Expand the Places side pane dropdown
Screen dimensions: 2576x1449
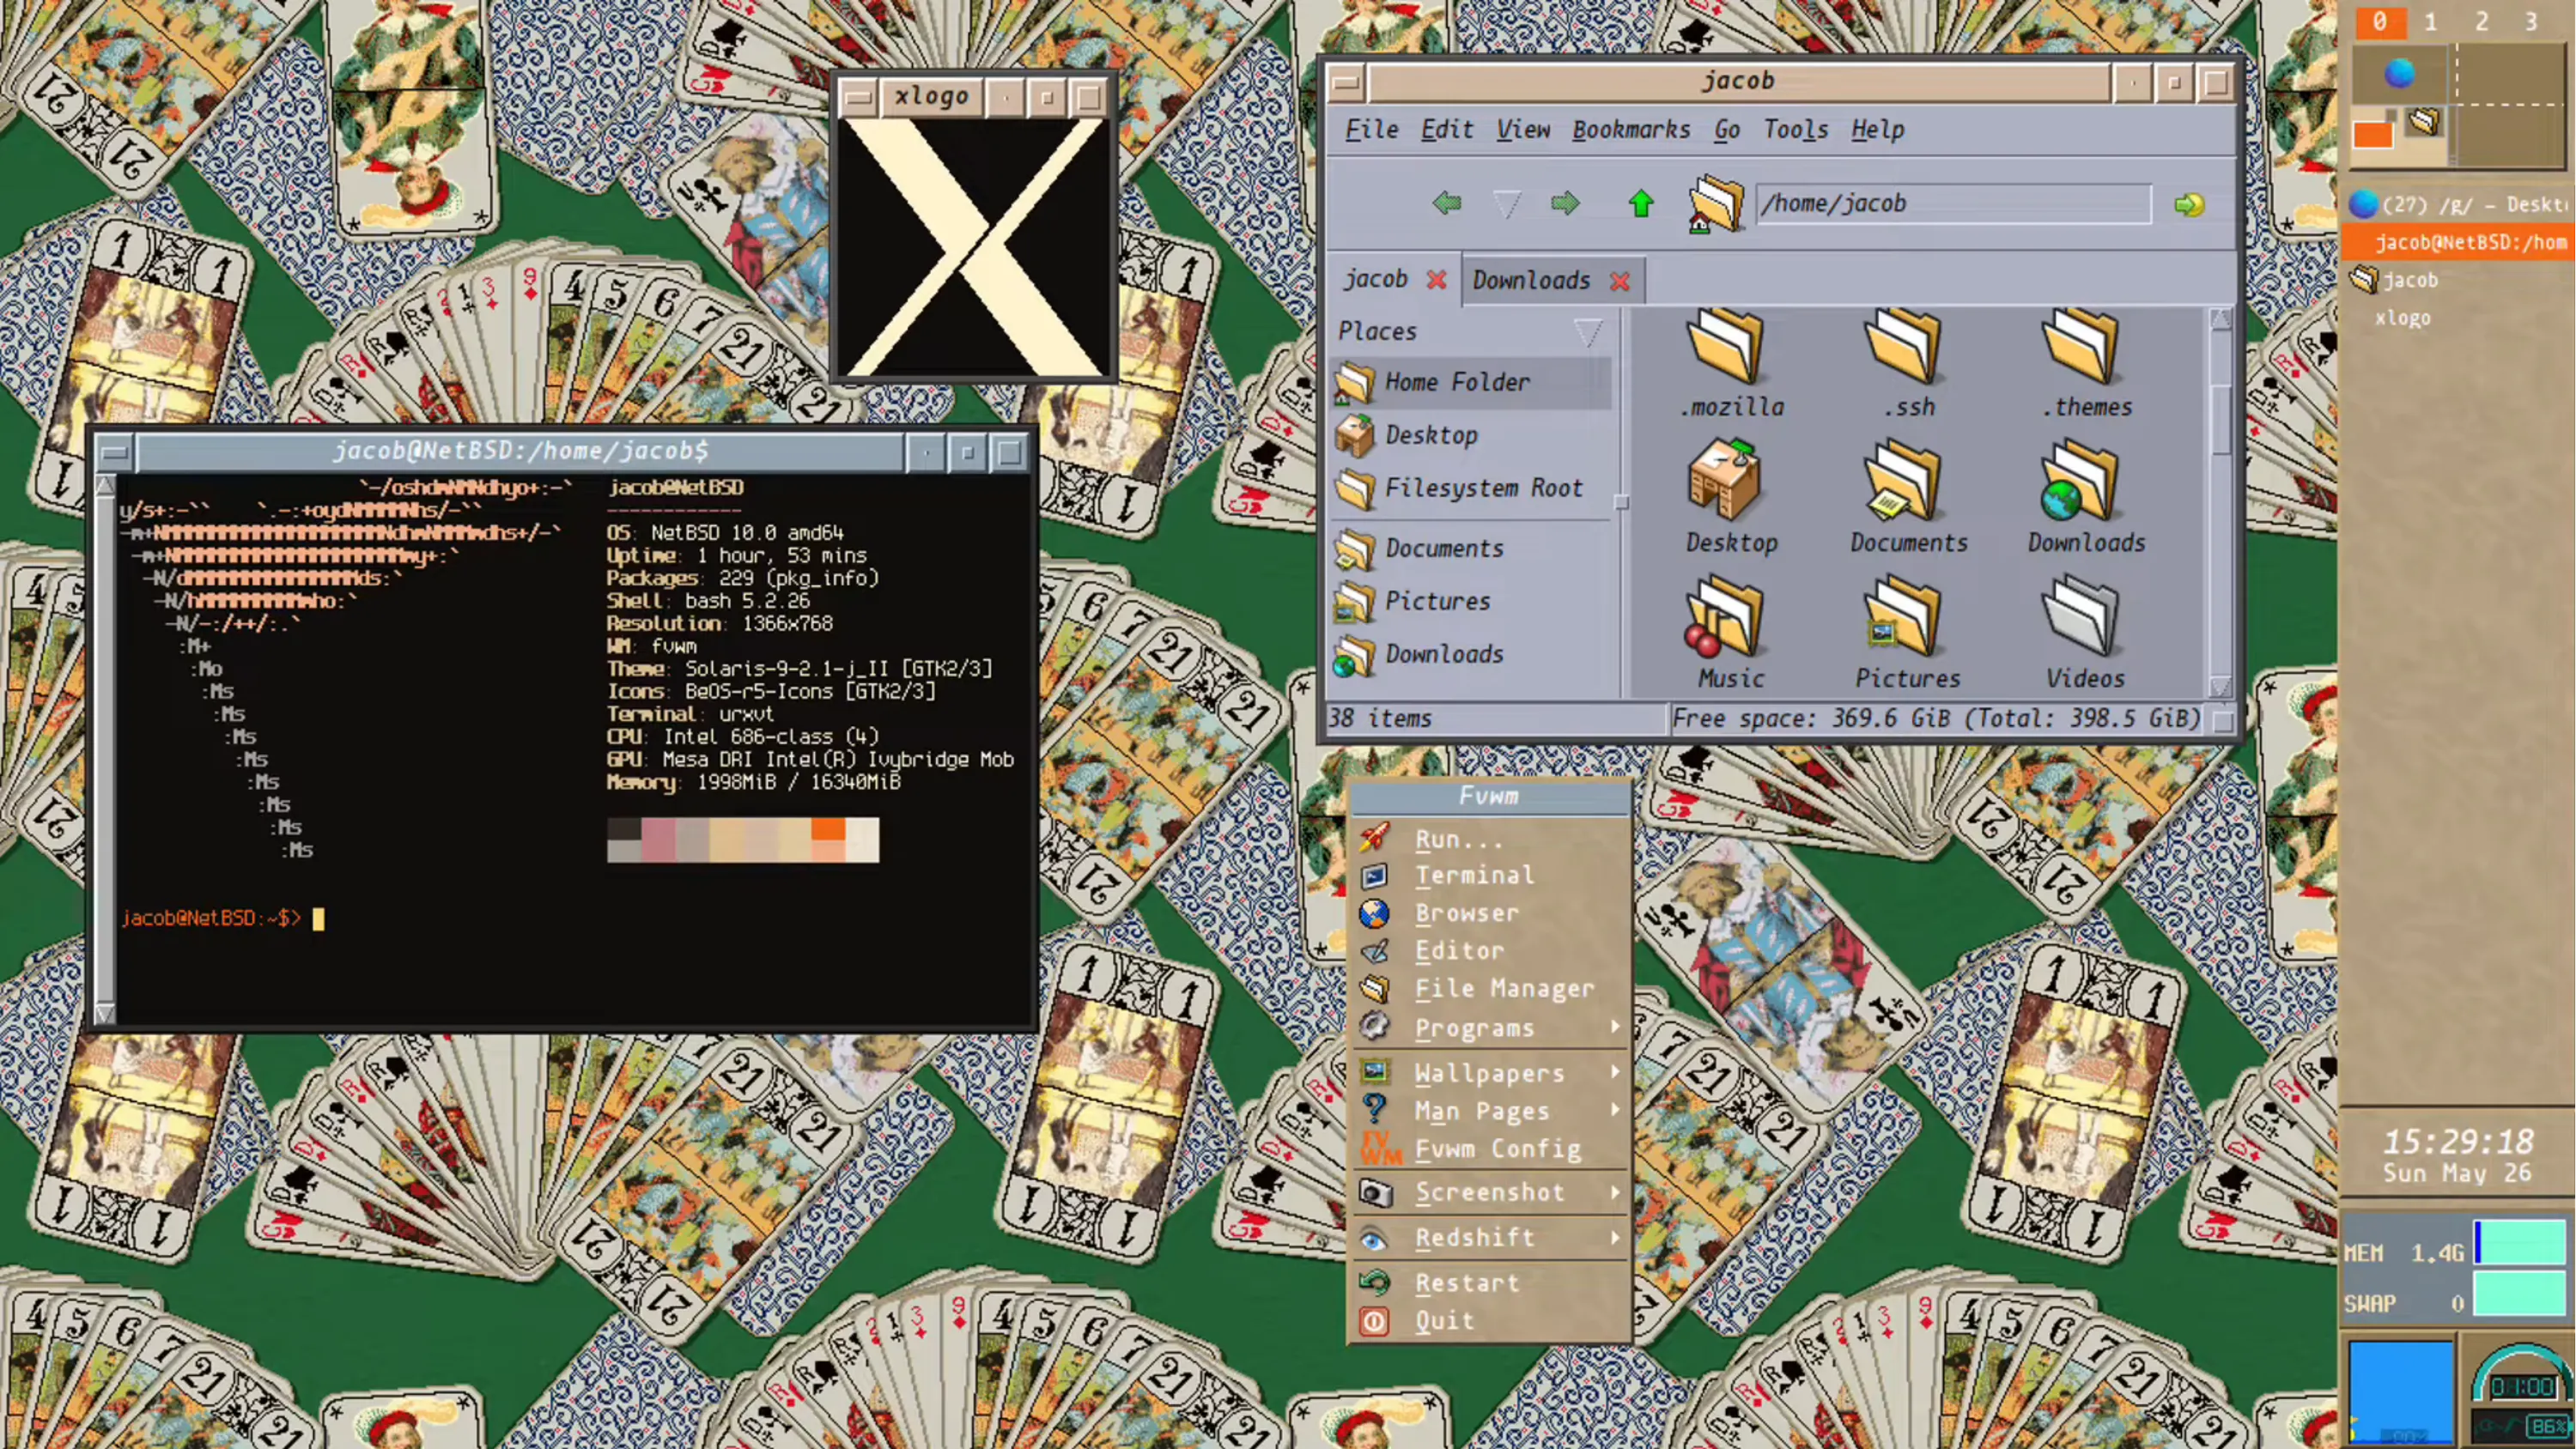click(x=1587, y=331)
